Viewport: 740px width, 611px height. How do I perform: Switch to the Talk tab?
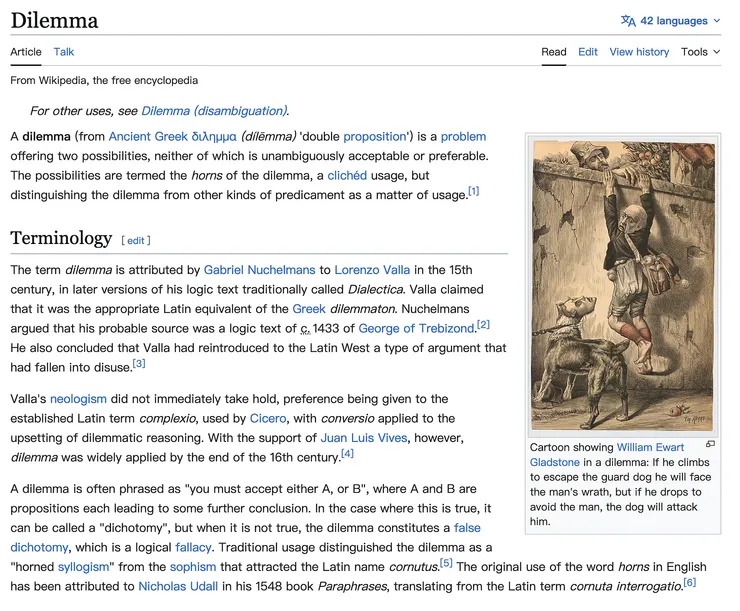click(64, 52)
